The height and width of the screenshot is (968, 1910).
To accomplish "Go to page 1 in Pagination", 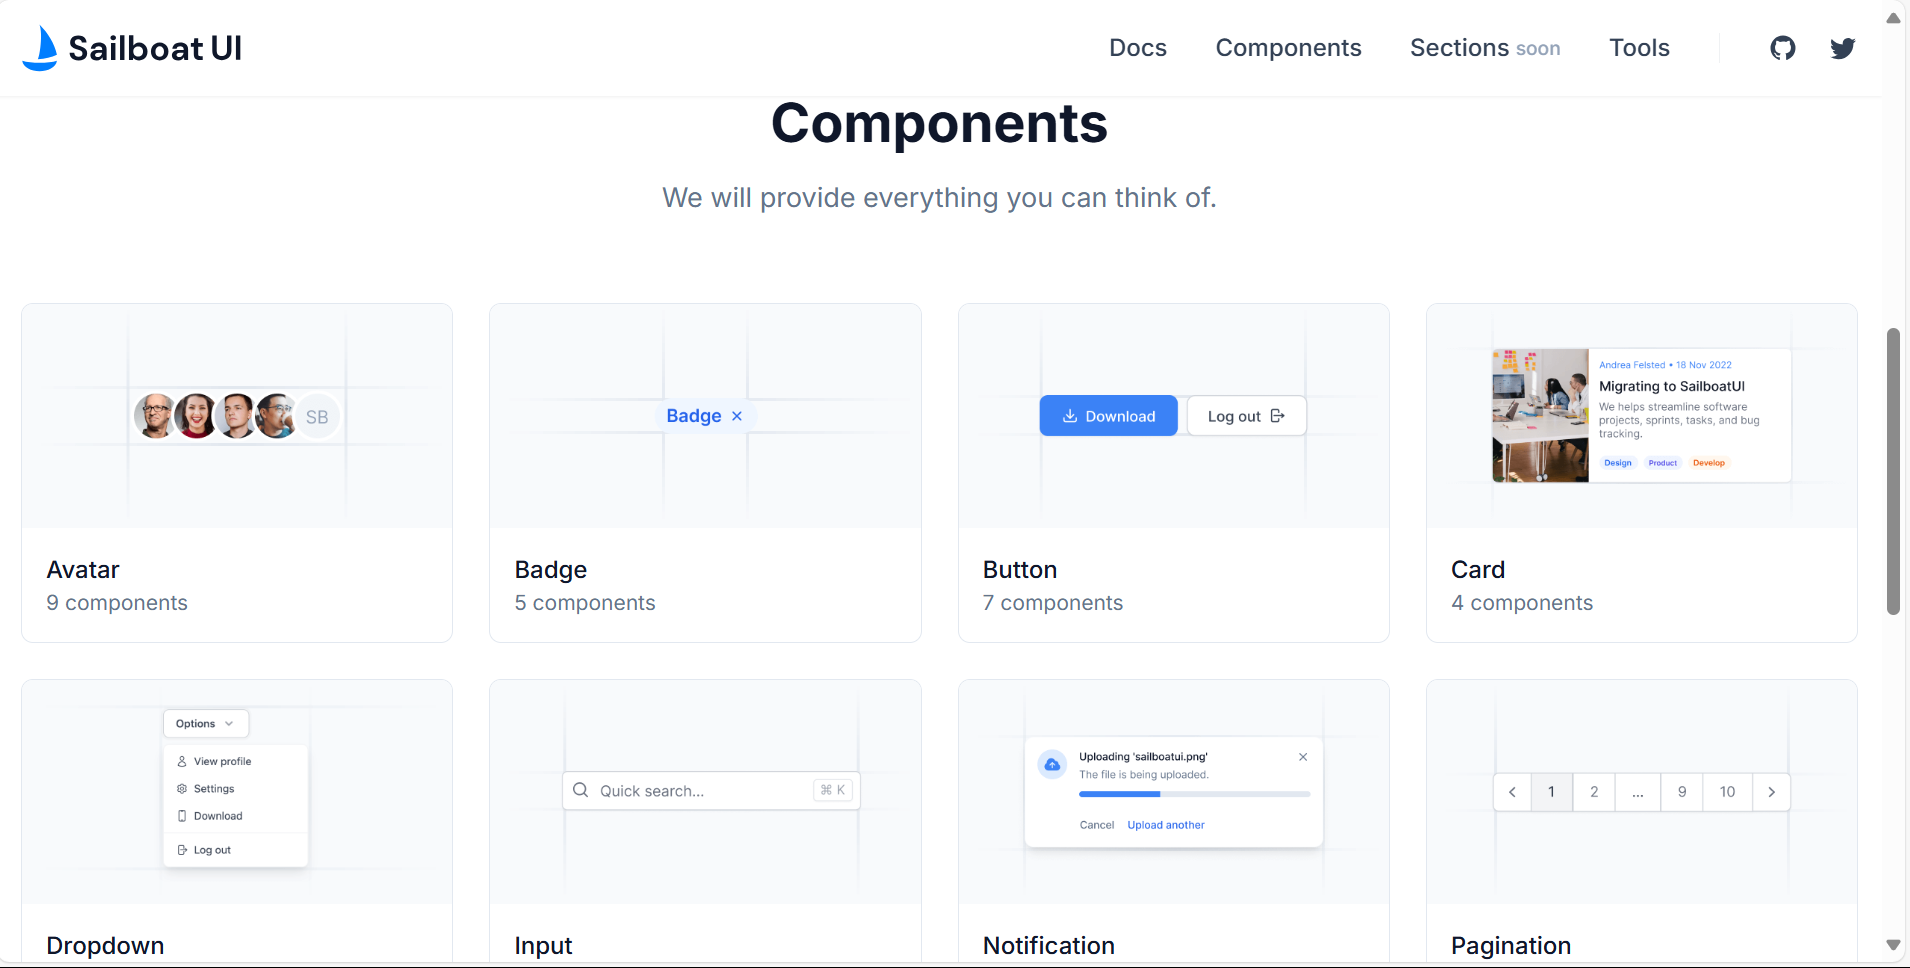I will click(x=1551, y=792).
